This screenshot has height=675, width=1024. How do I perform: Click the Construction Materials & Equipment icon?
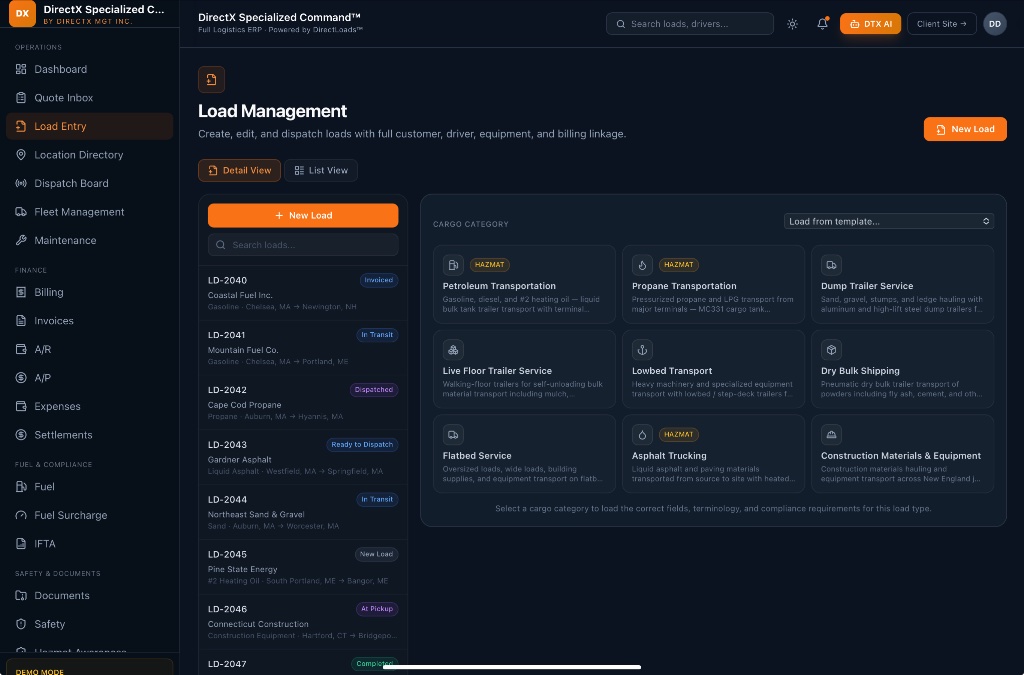(831, 435)
